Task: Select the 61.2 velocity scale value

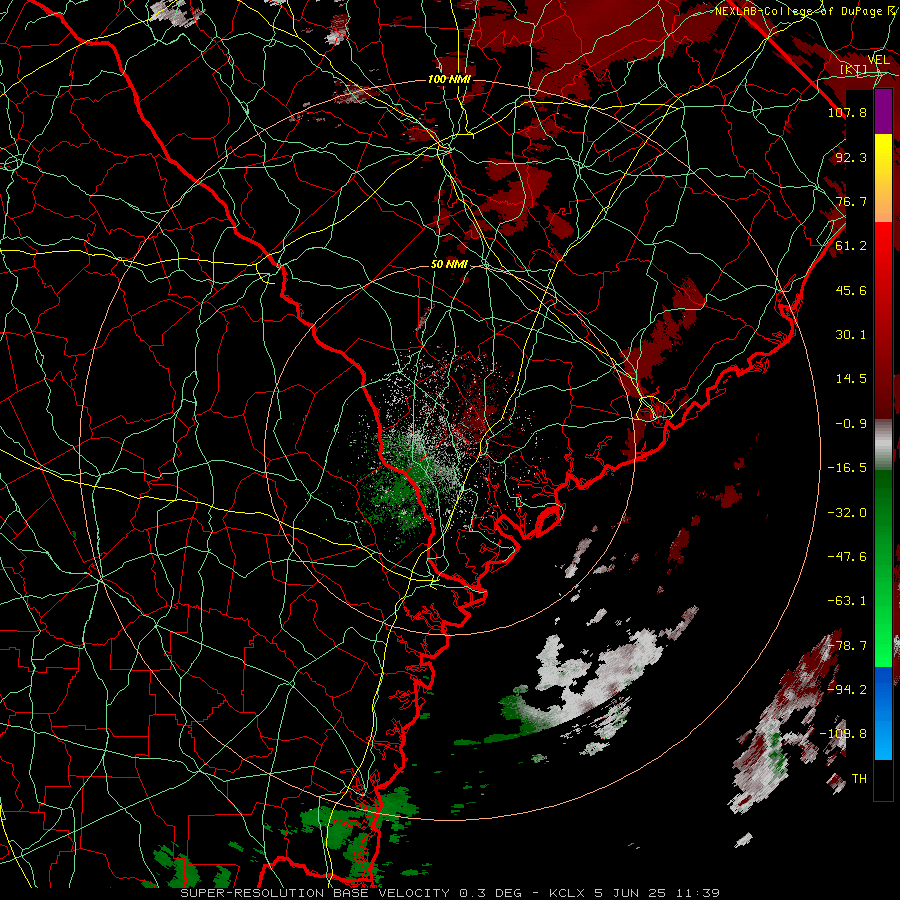Action: (851, 246)
